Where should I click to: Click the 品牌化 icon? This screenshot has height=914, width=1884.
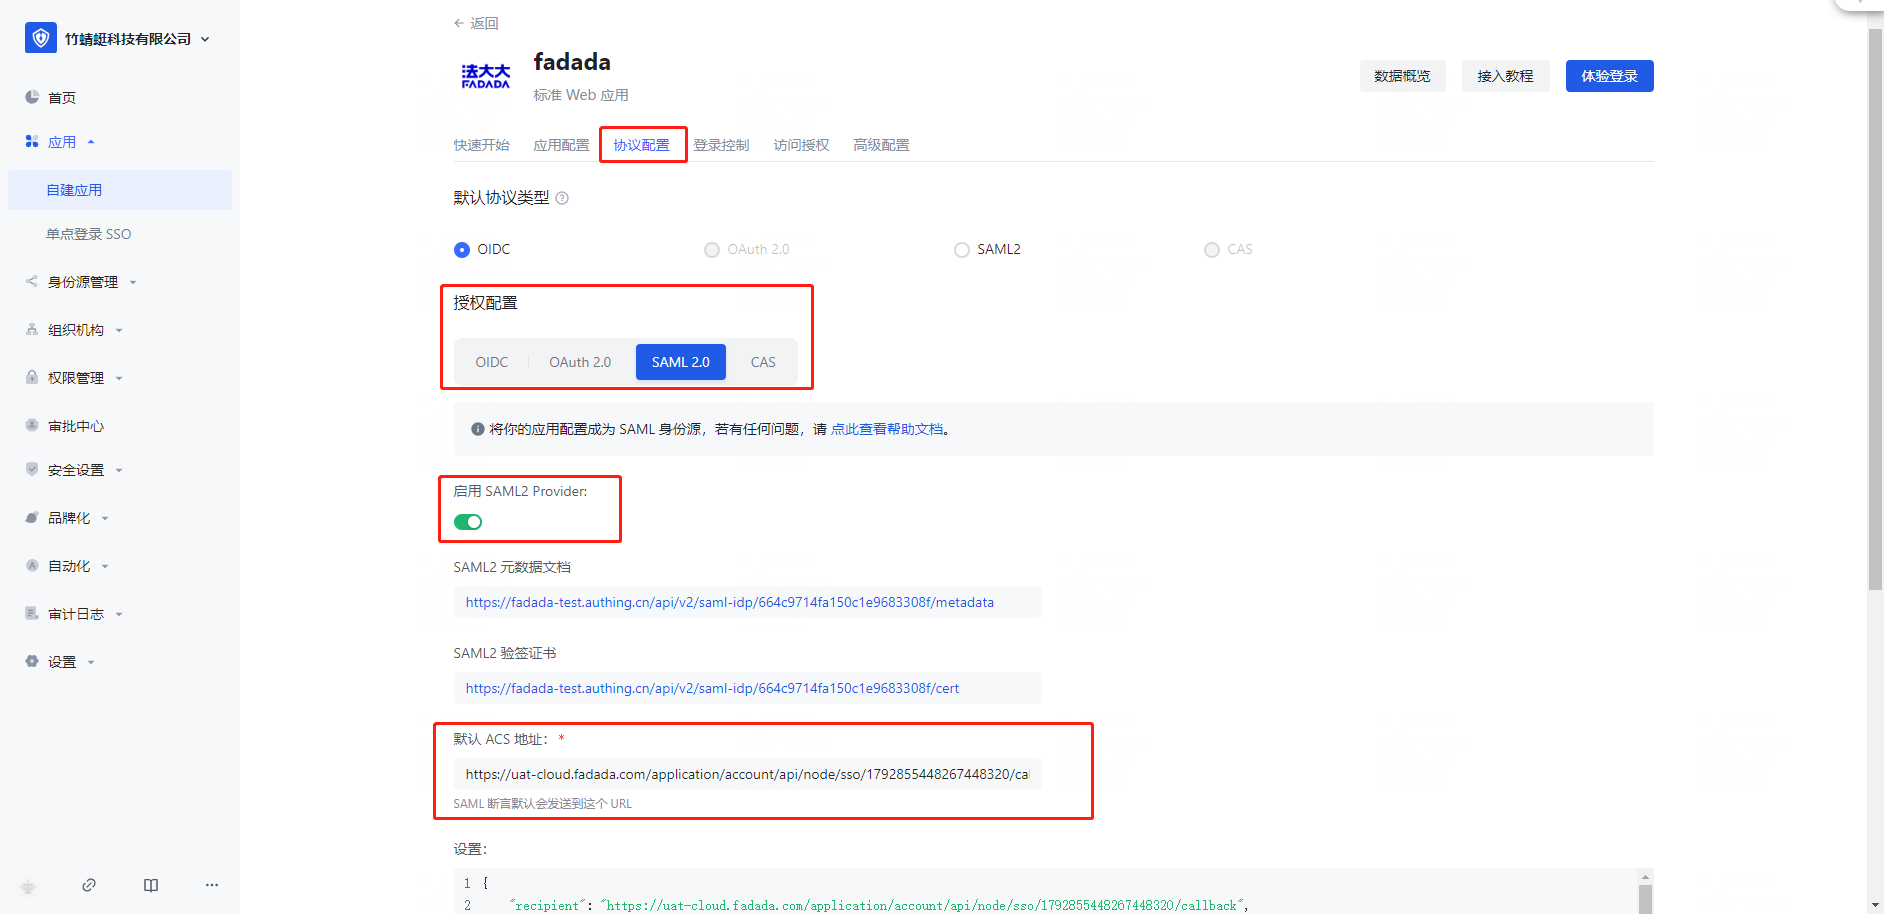click(x=32, y=518)
